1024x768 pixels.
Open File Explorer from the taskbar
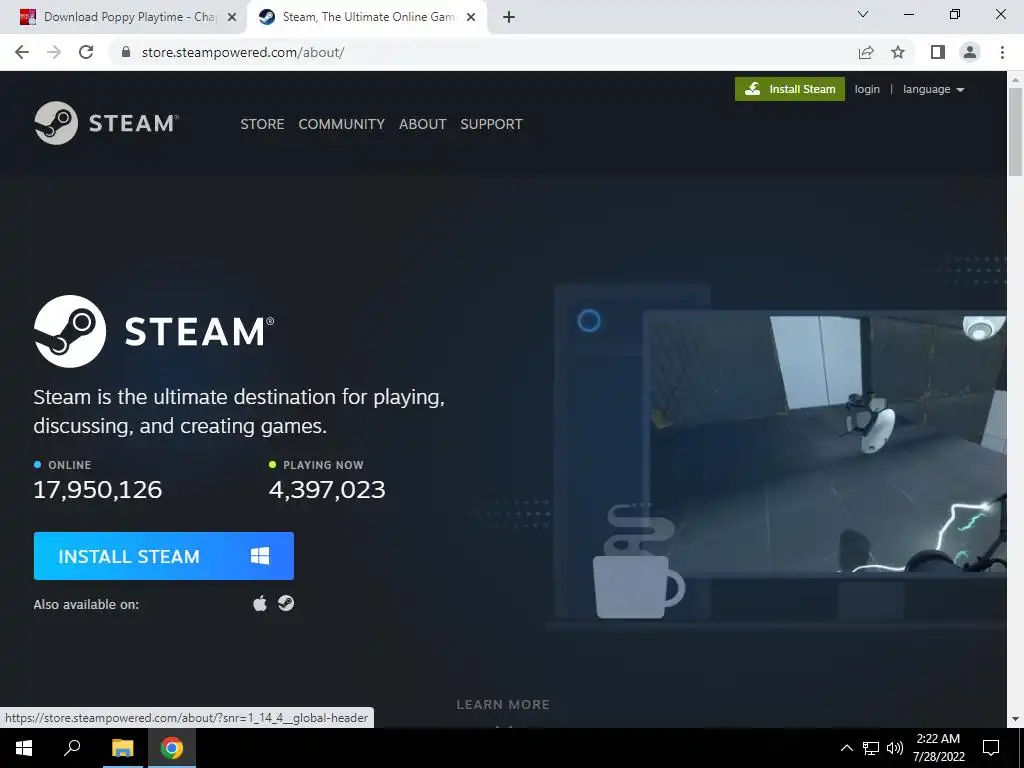(122, 748)
